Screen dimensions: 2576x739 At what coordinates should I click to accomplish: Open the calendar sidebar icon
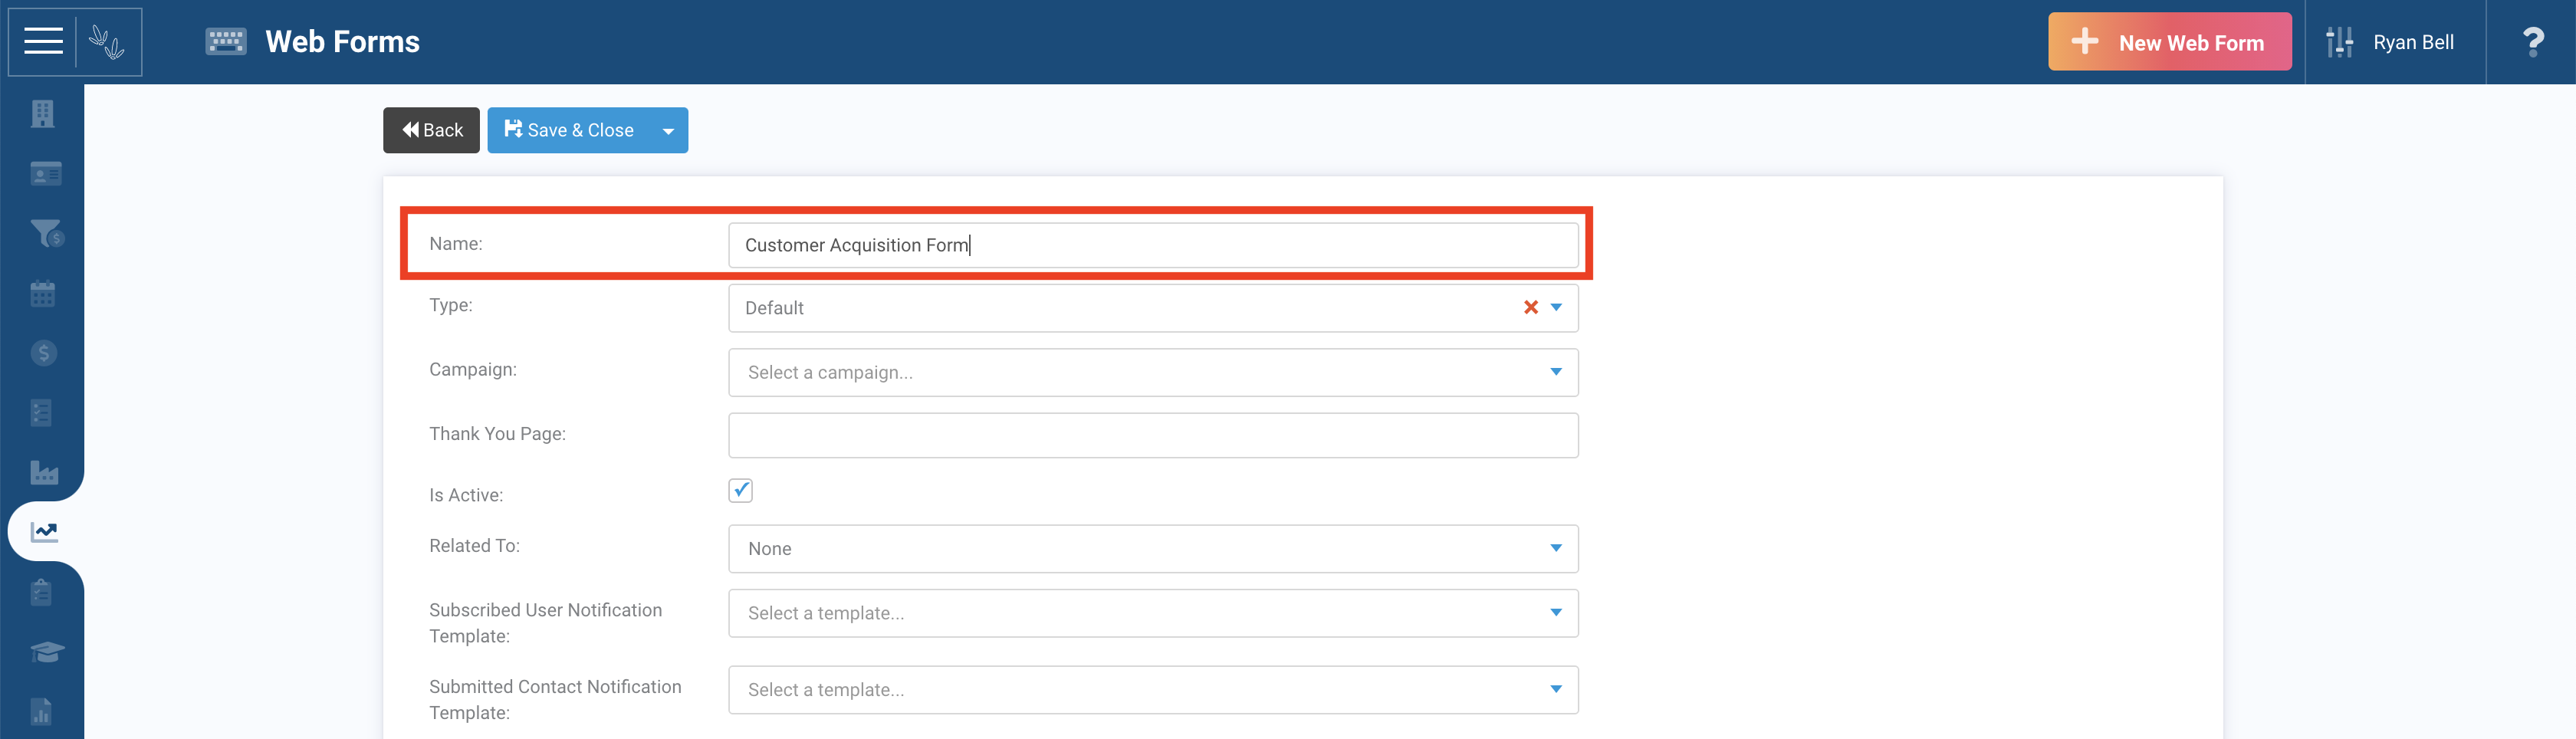coord(43,294)
